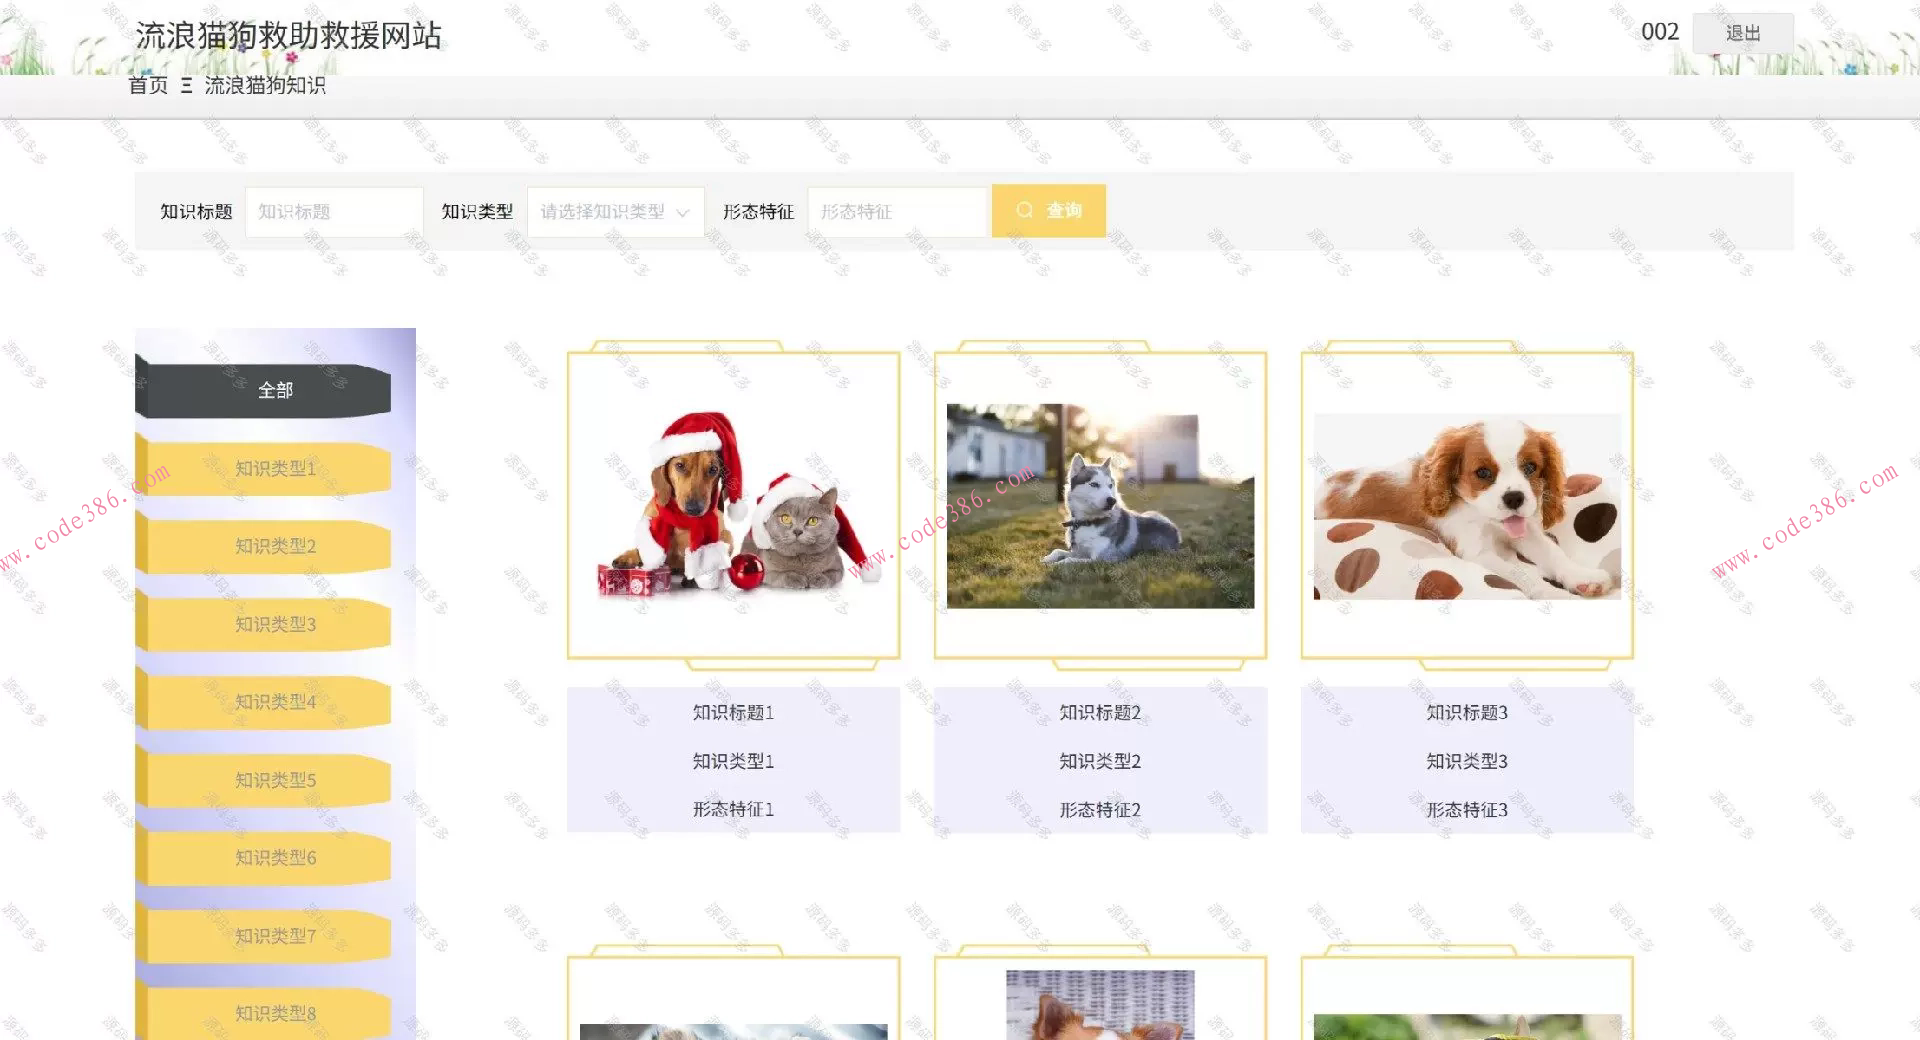Open the 知识类型 dropdown
The height and width of the screenshot is (1040, 1920).
click(x=615, y=211)
